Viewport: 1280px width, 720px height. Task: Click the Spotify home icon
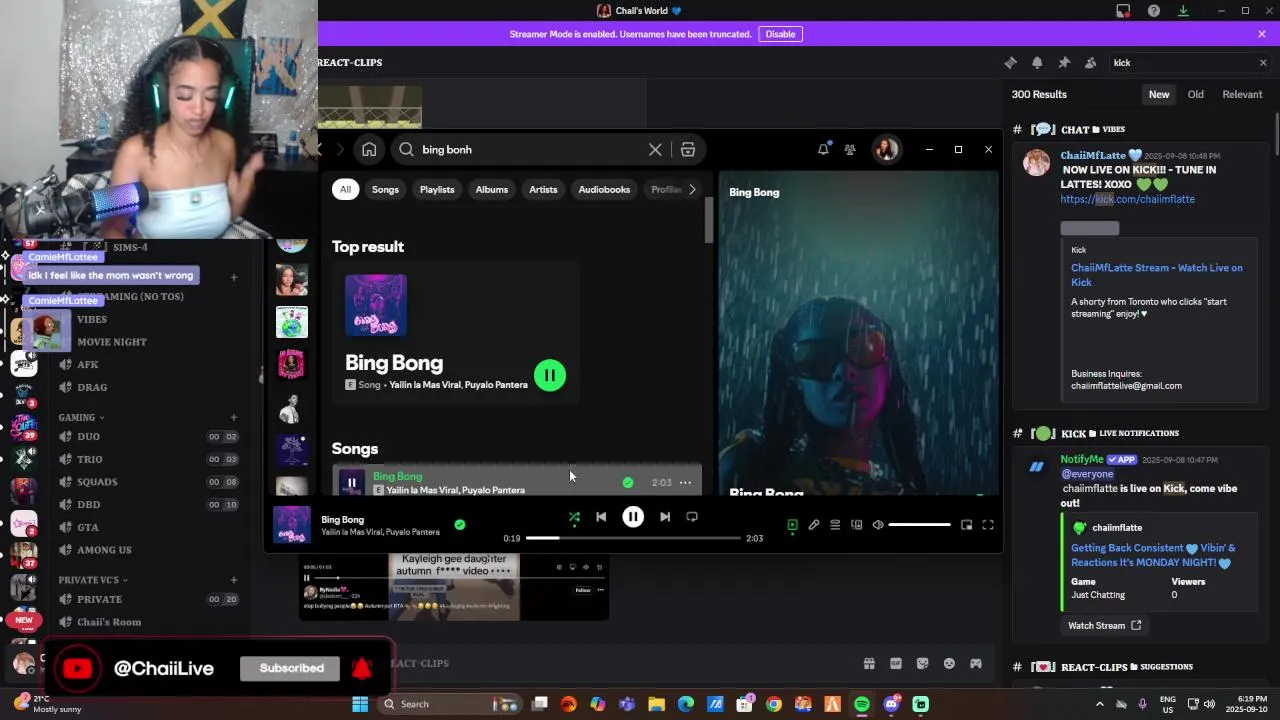(x=369, y=149)
